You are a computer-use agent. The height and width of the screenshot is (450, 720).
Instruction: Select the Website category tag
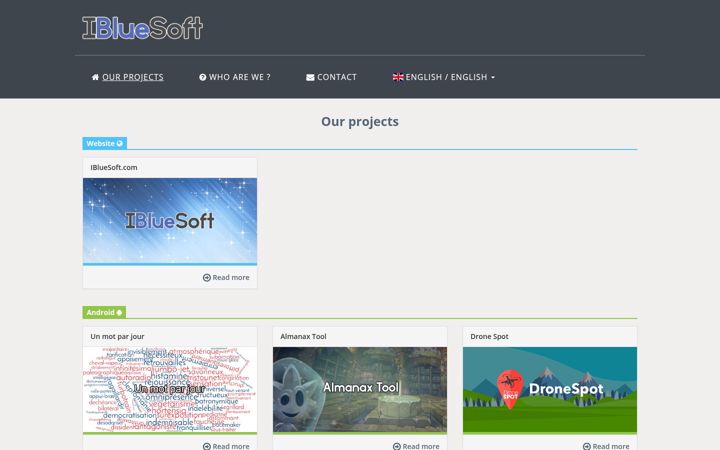(x=105, y=143)
